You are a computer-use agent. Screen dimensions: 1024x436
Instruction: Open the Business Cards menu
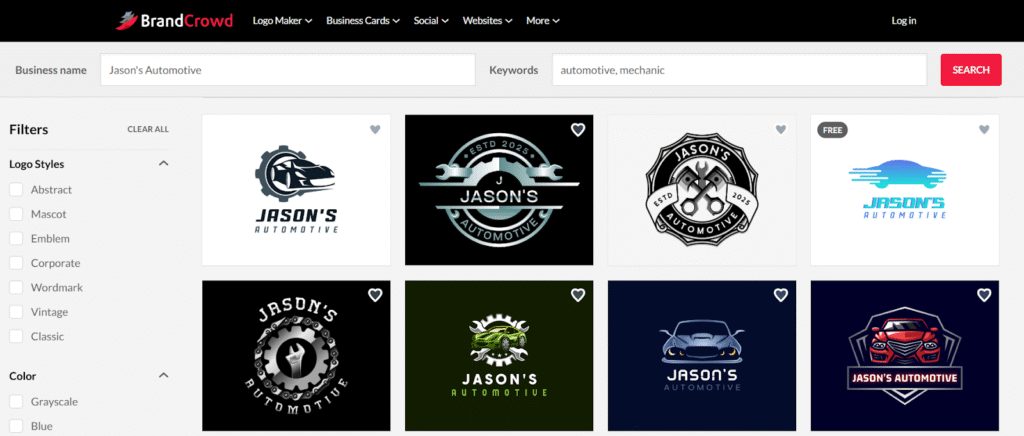363,20
